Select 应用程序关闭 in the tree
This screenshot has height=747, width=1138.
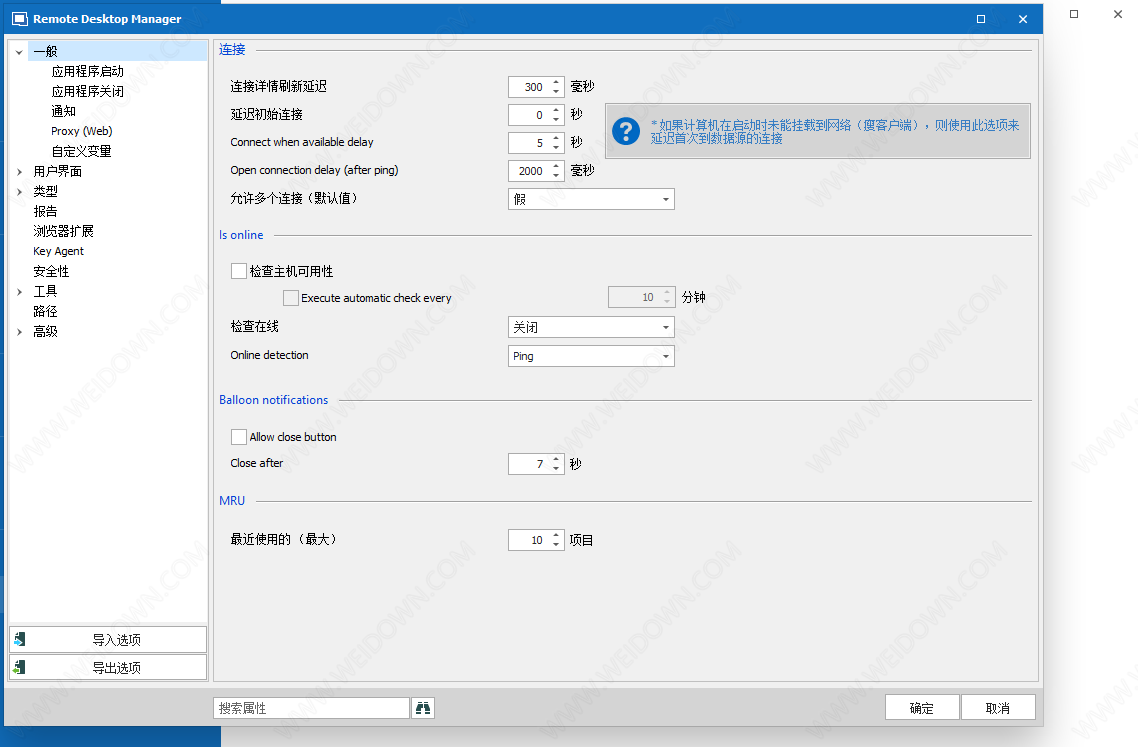tap(88, 91)
